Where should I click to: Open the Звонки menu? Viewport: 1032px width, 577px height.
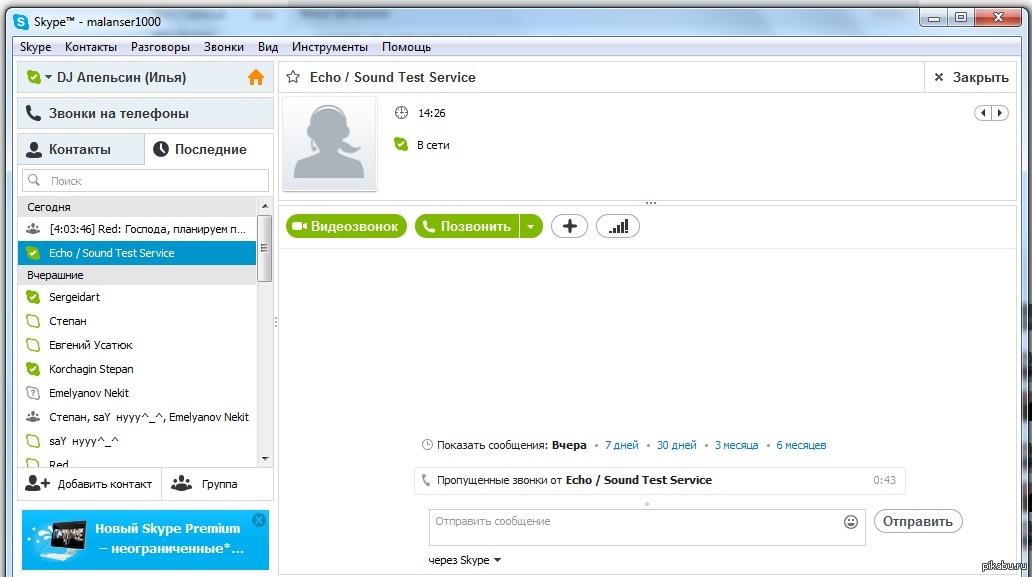point(224,47)
